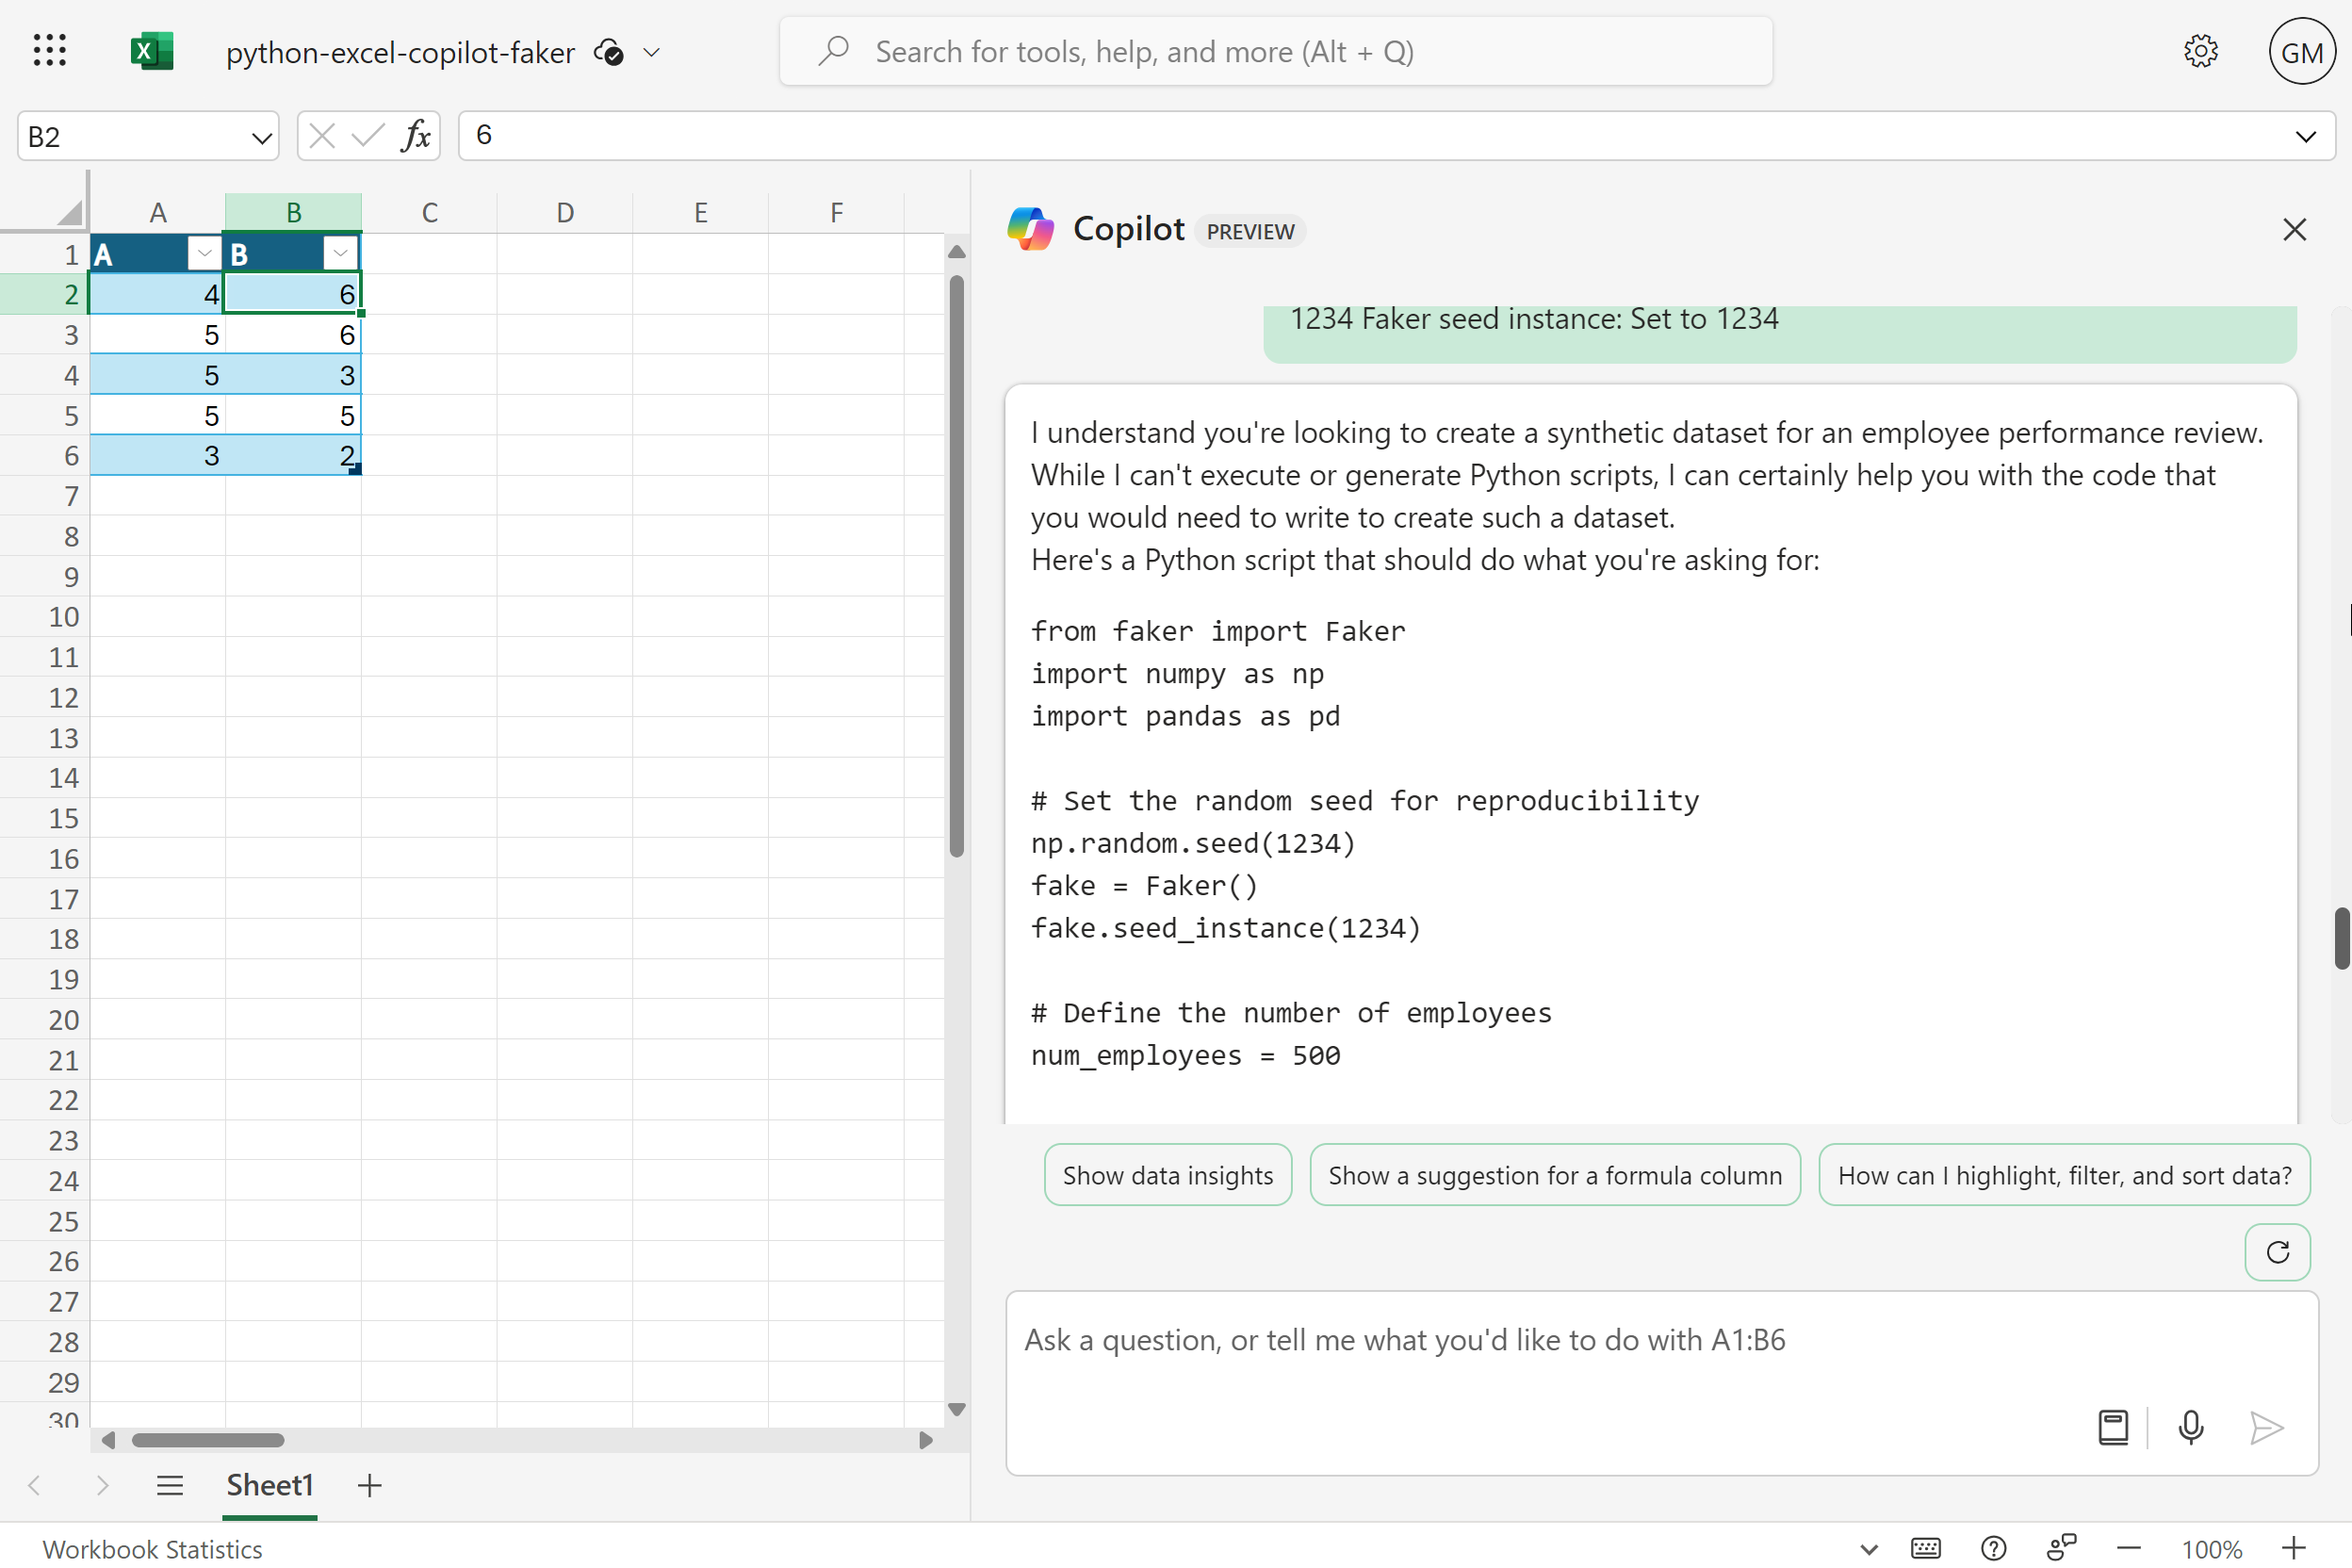Image resolution: width=2352 pixels, height=1568 pixels.
Task: Click the microphone icon in Copilot
Action: [2190, 1427]
